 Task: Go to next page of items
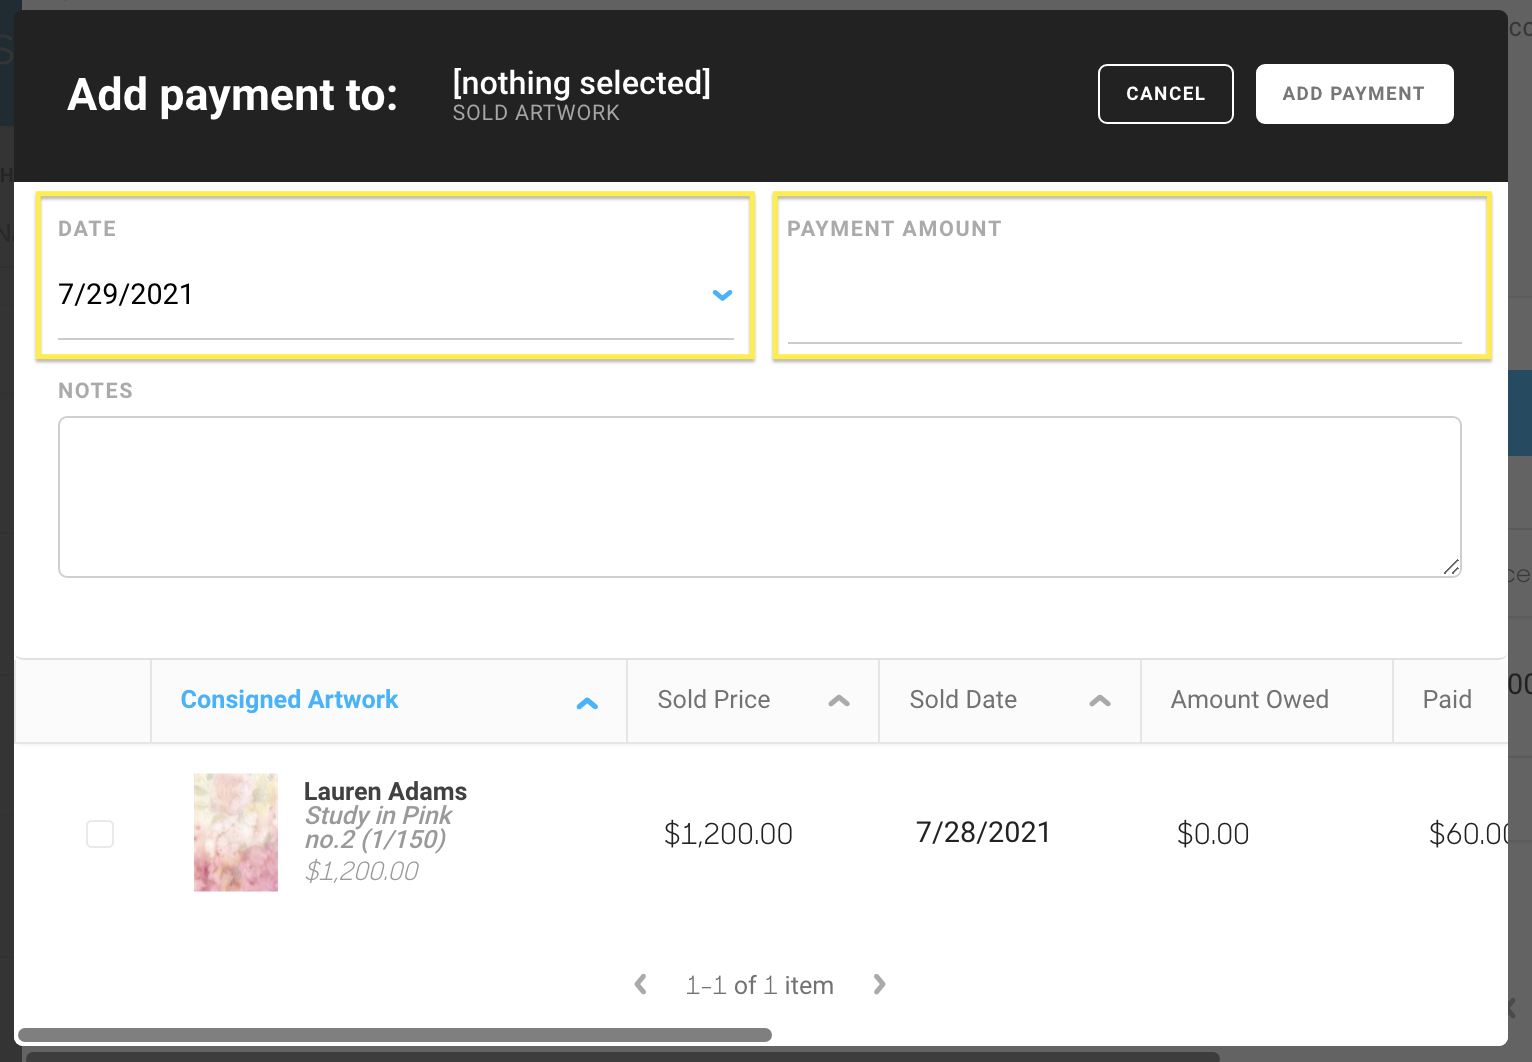tap(879, 985)
